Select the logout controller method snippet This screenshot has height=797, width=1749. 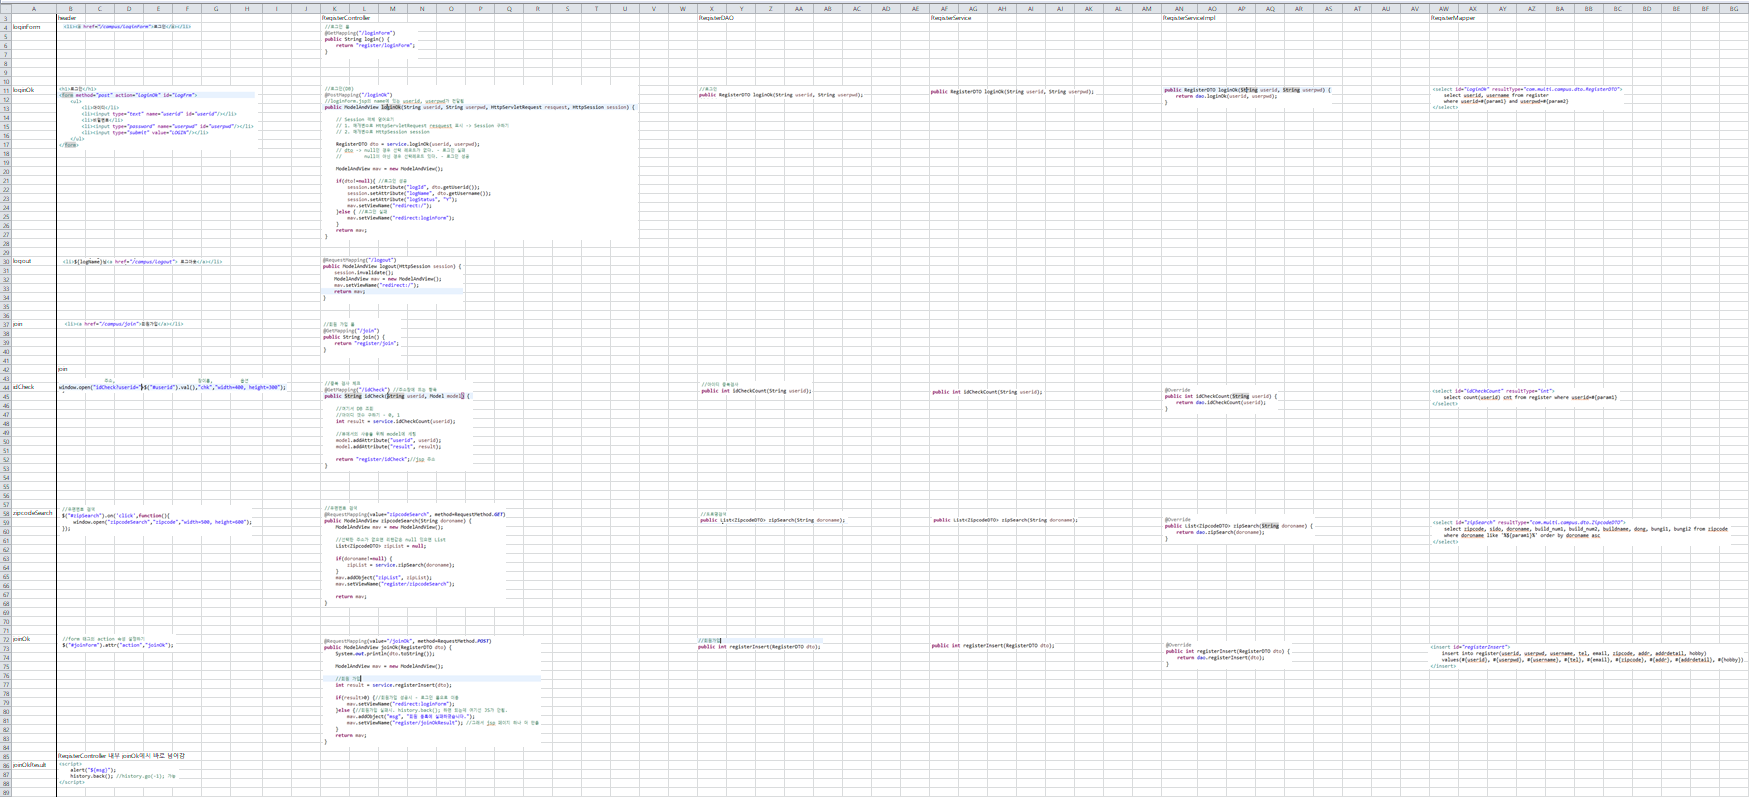(x=392, y=279)
